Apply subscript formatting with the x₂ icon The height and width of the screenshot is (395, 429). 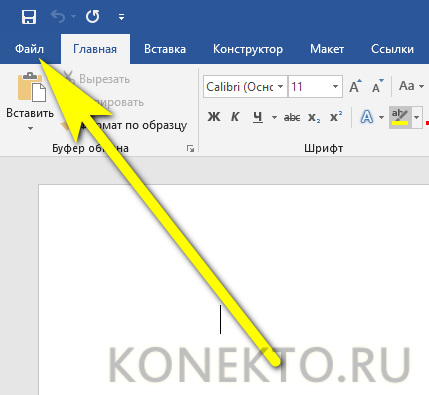pyautogui.click(x=314, y=117)
